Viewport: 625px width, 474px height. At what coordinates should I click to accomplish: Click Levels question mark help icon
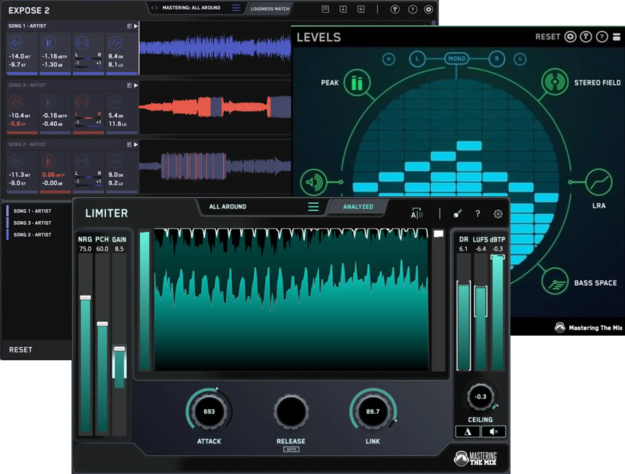click(602, 37)
